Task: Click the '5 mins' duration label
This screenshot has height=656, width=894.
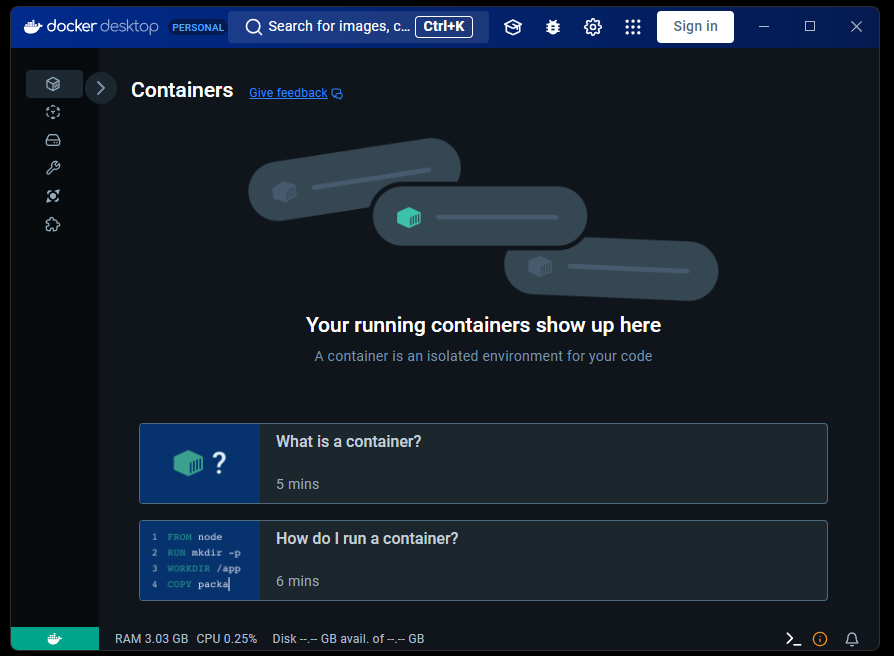Action: [298, 484]
